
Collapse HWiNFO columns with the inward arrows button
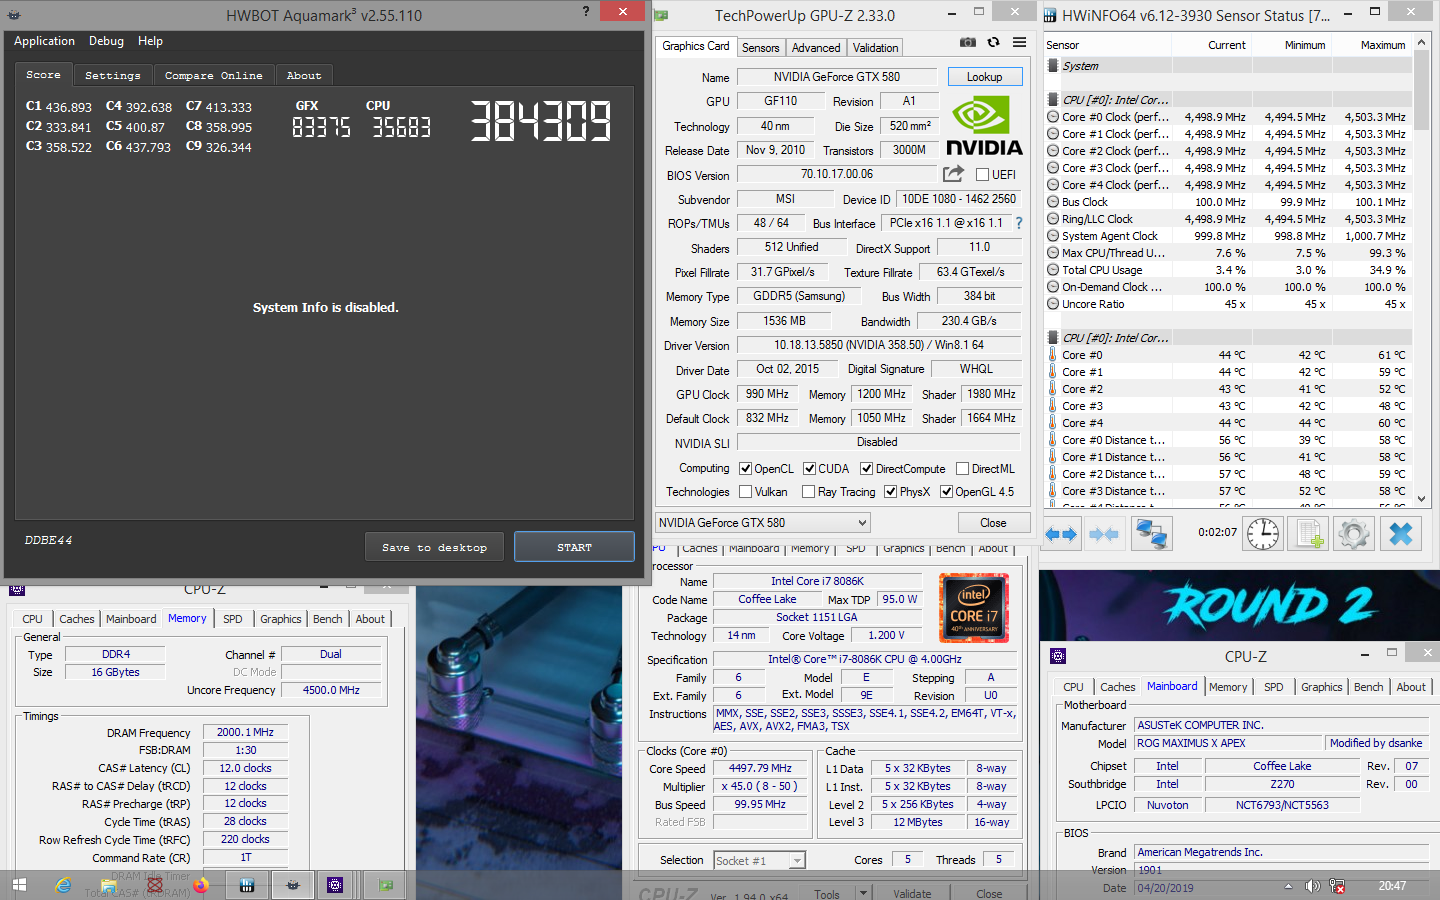click(1104, 534)
